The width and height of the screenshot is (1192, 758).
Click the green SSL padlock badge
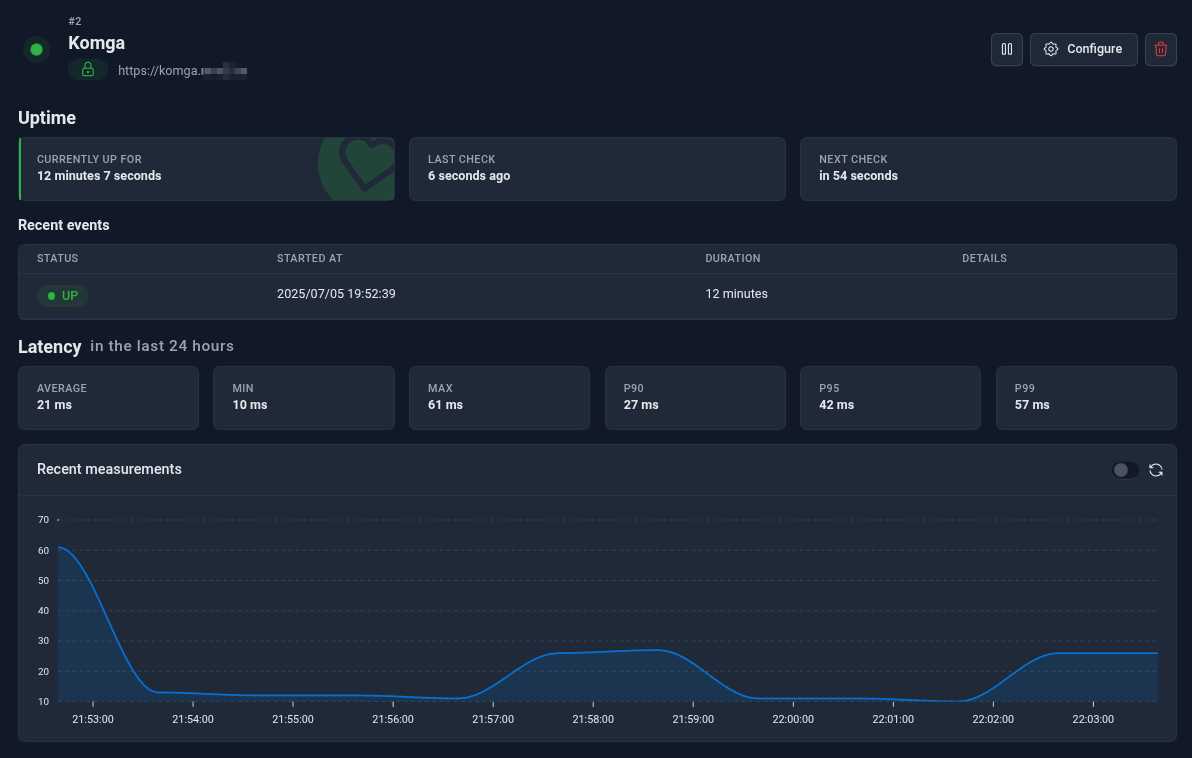pos(88,70)
